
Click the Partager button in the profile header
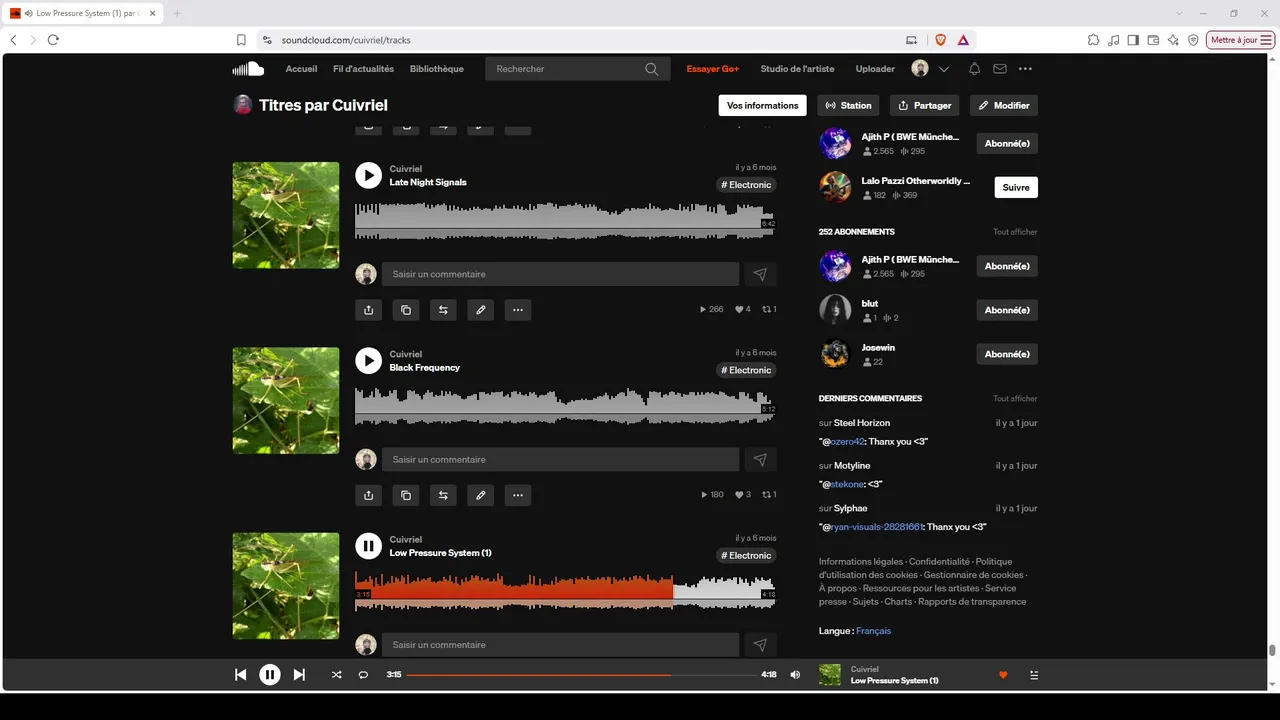(x=925, y=105)
